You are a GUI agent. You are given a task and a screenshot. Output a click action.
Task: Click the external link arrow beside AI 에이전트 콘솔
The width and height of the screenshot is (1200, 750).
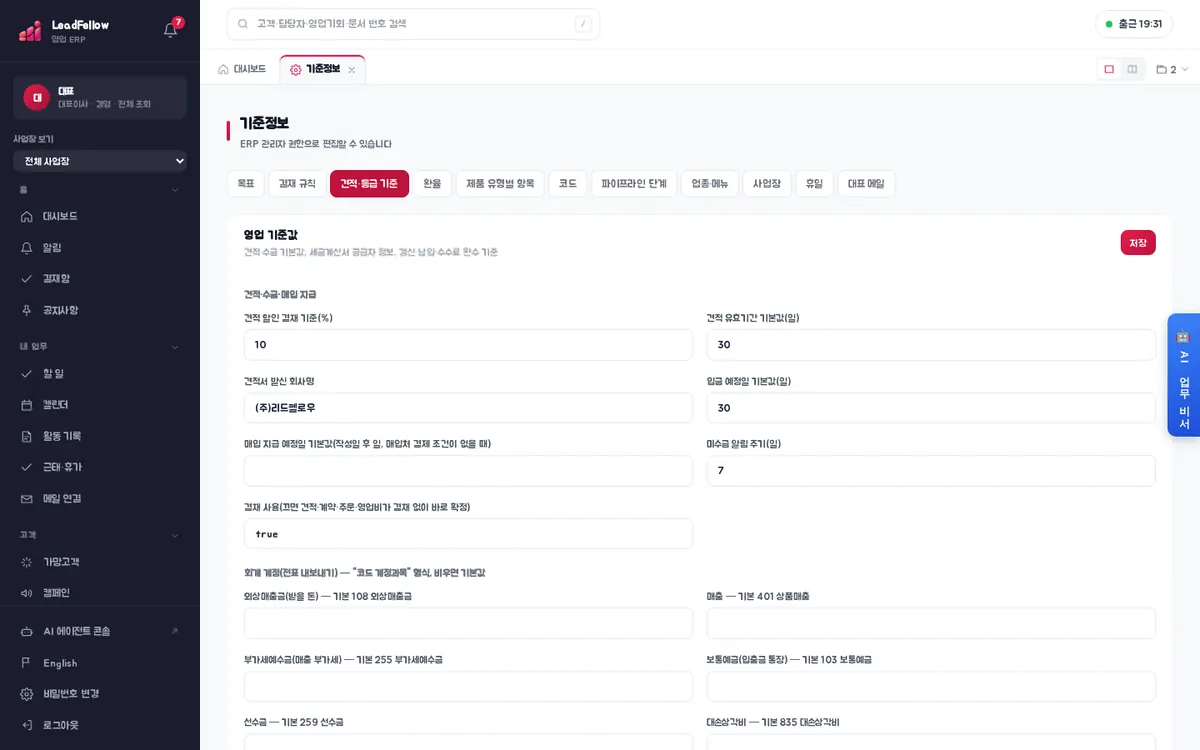click(175, 631)
